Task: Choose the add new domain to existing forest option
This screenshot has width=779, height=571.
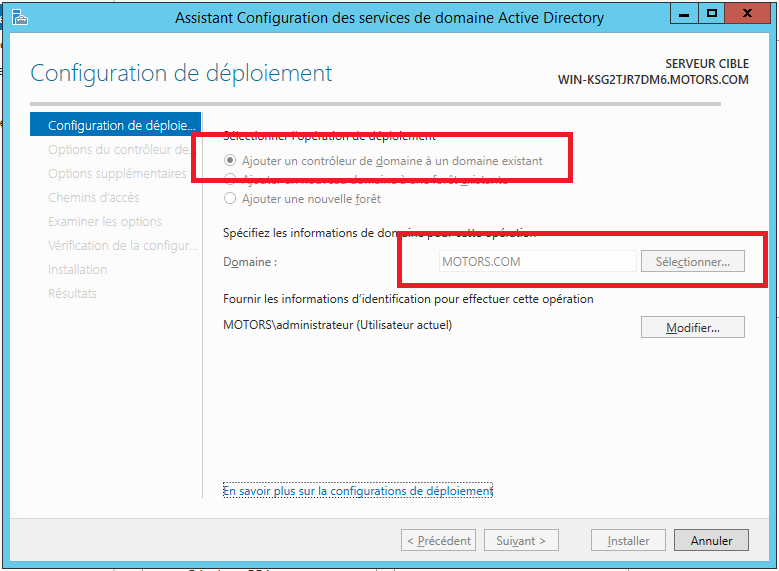Action: coord(231,180)
